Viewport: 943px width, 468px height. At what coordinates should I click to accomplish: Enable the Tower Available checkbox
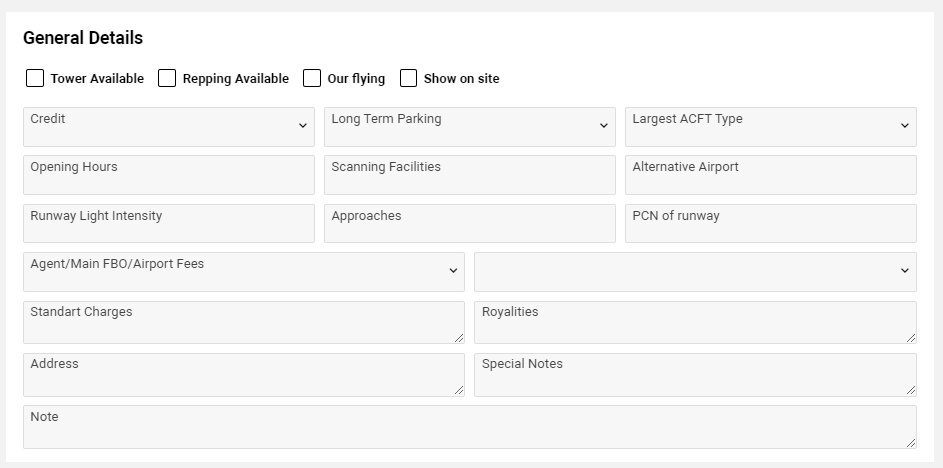pos(35,78)
